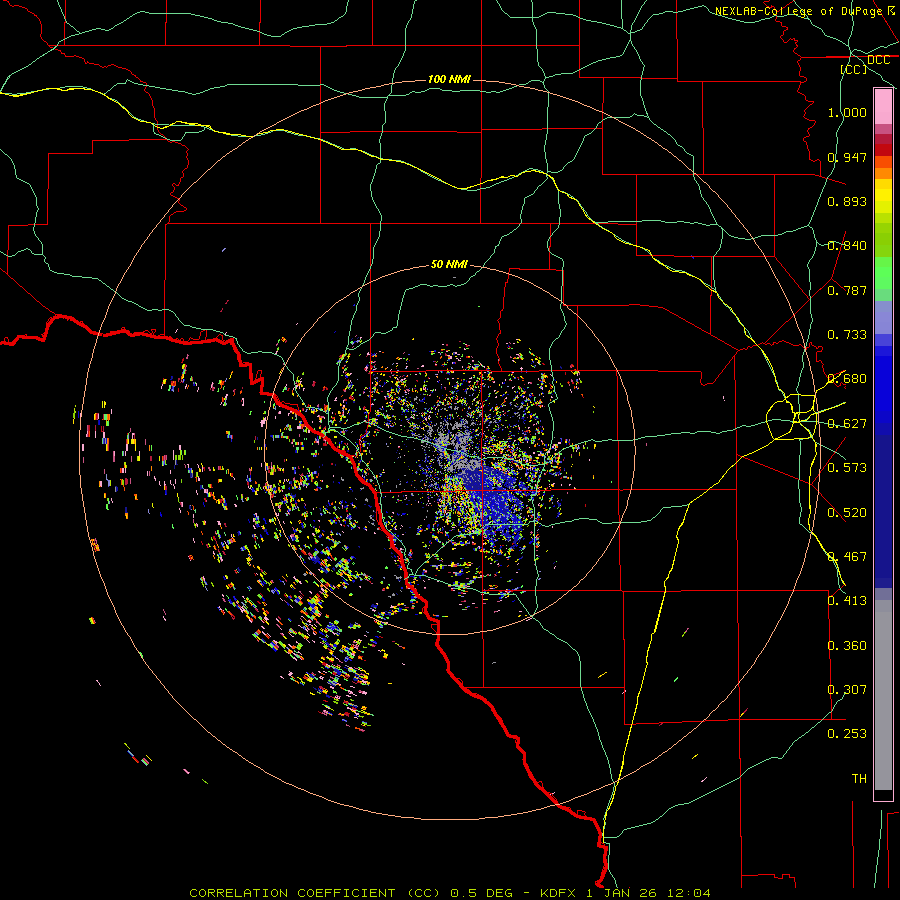Click the 12:04 timestamp in caption
The width and height of the screenshot is (900, 900).
(688, 893)
